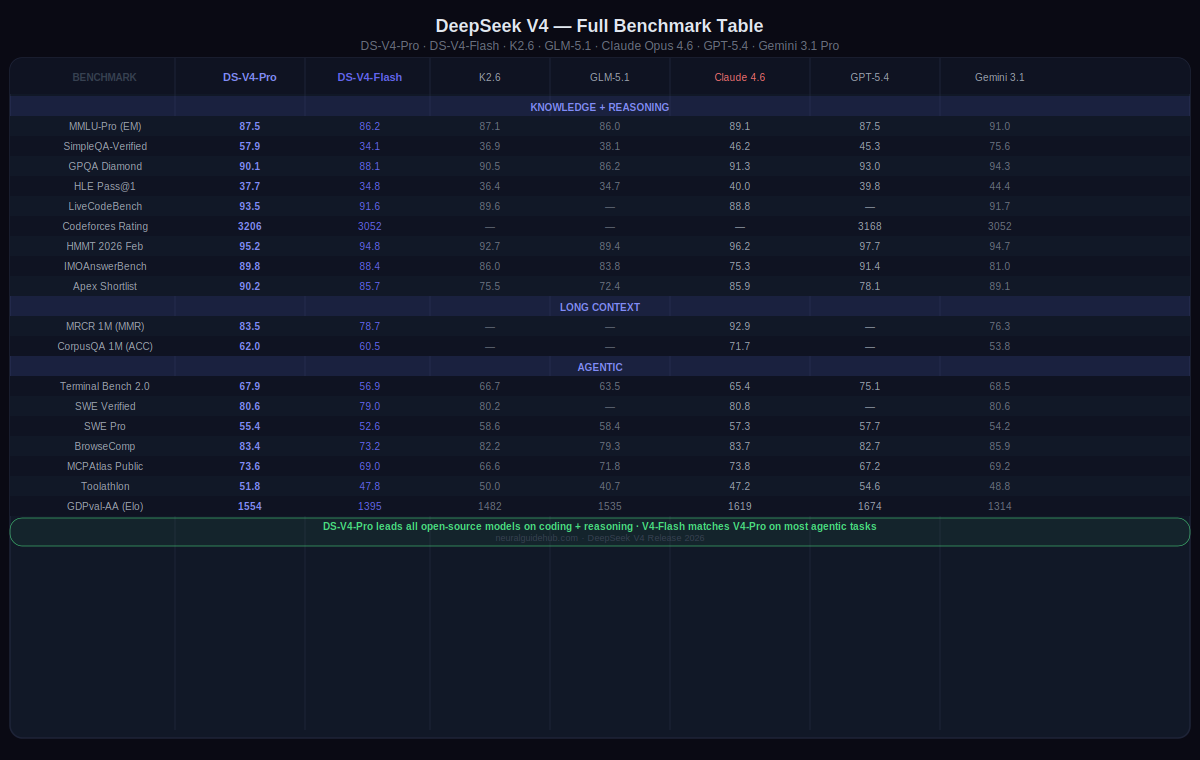The height and width of the screenshot is (760, 1200).
Task: Click the Gemini 3.1 column header
Action: [x=999, y=77]
